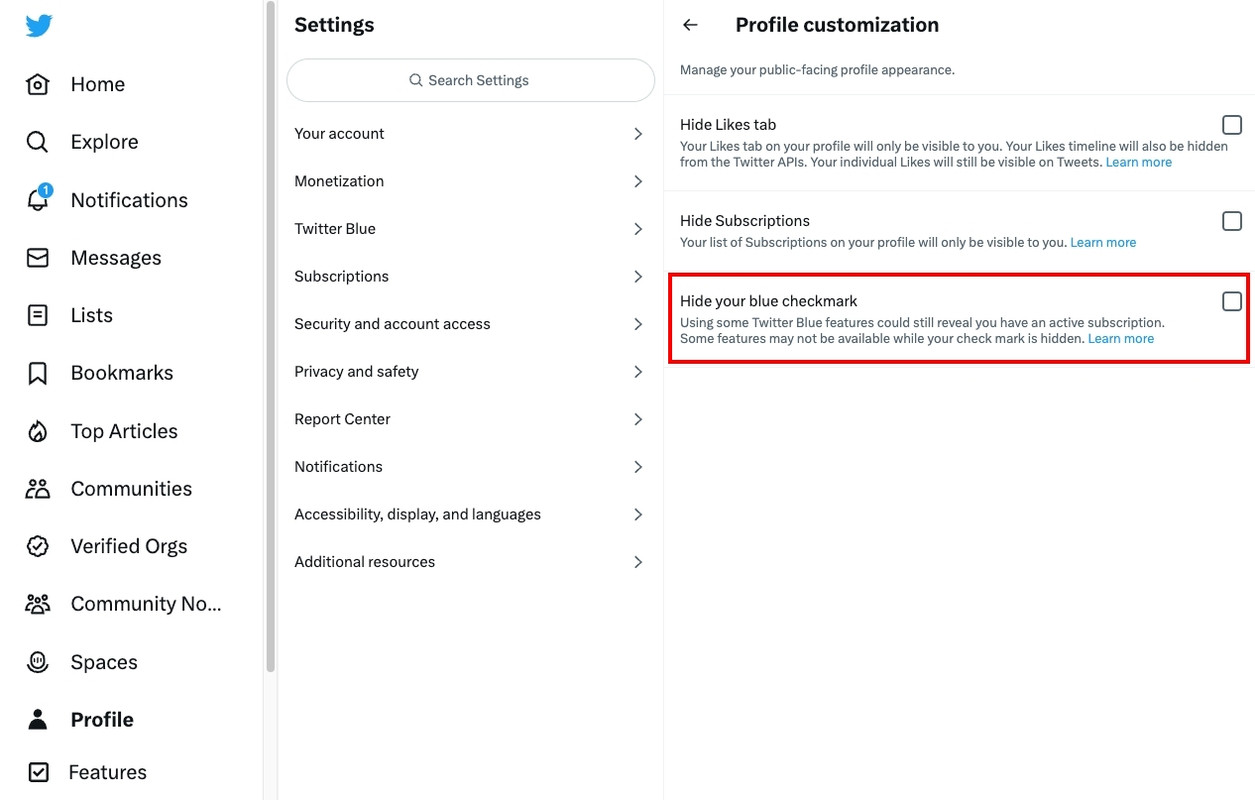Viewport: 1255px width, 800px height.
Task: Follow Learn more link under Hide Subscriptions
Action: pos(1103,242)
